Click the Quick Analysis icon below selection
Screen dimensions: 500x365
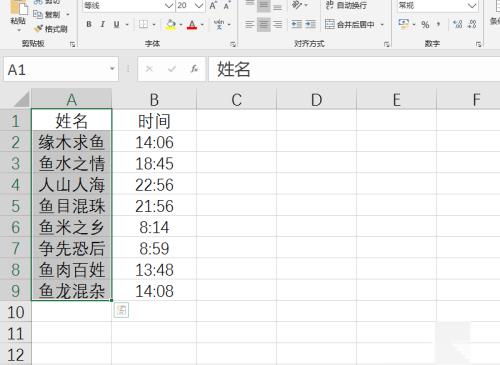click(121, 310)
